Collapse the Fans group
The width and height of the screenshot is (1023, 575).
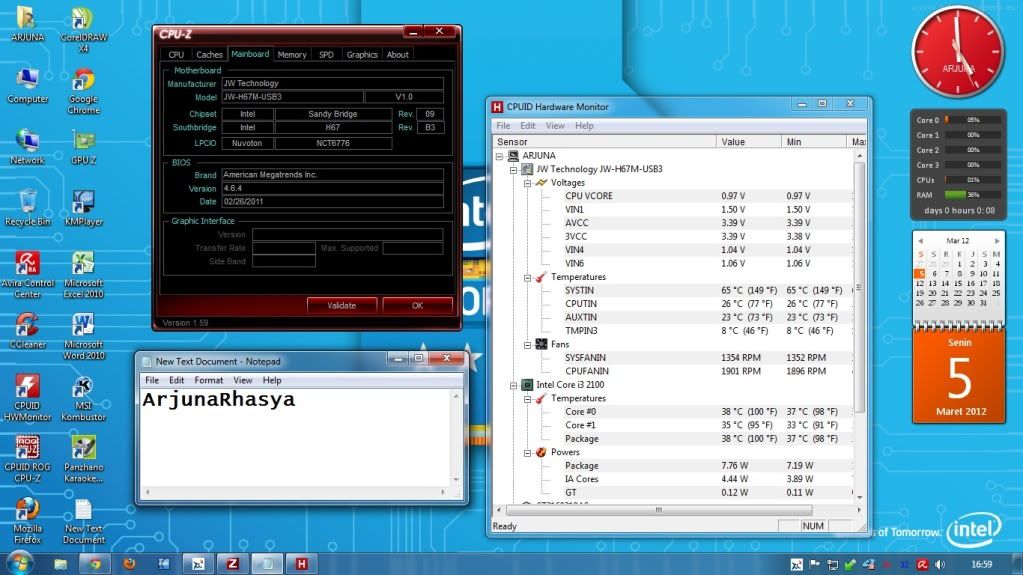(x=527, y=345)
